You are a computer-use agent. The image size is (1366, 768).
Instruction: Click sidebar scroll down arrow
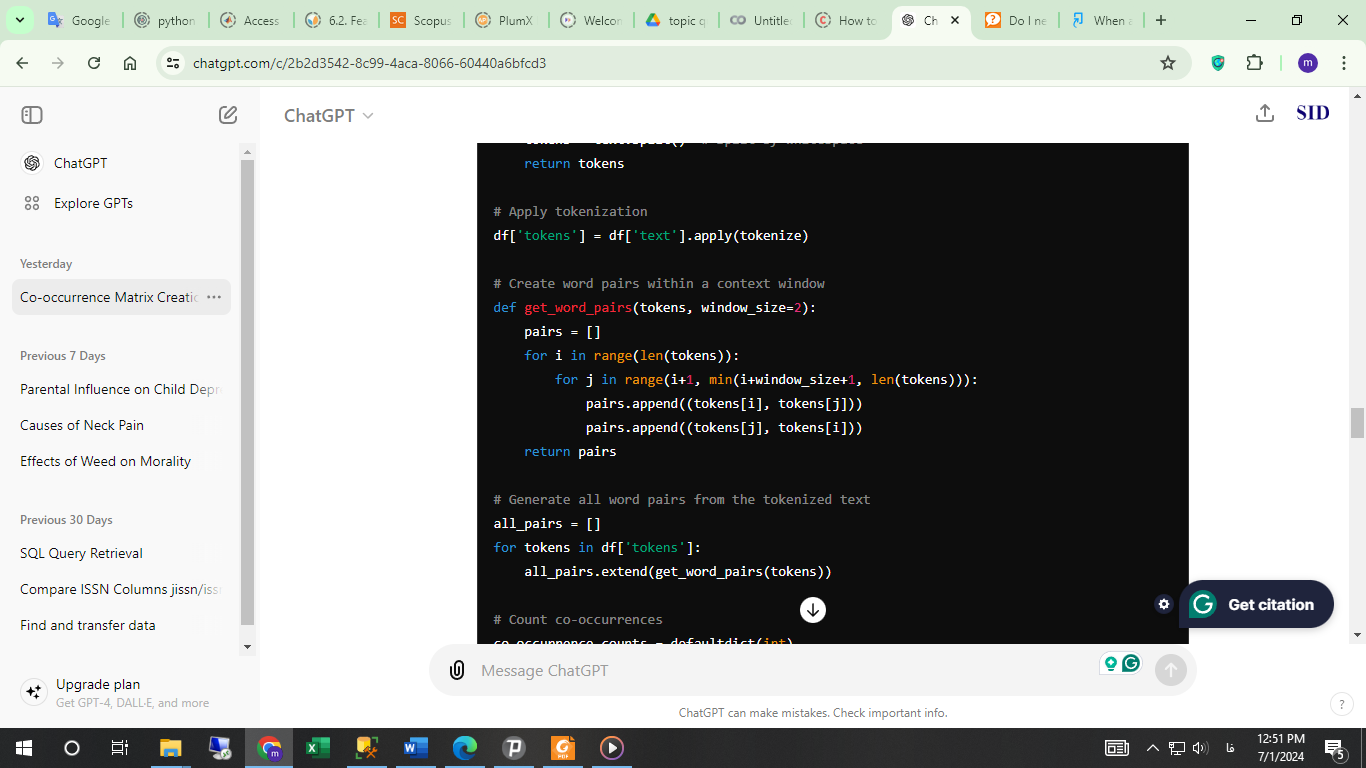247,647
